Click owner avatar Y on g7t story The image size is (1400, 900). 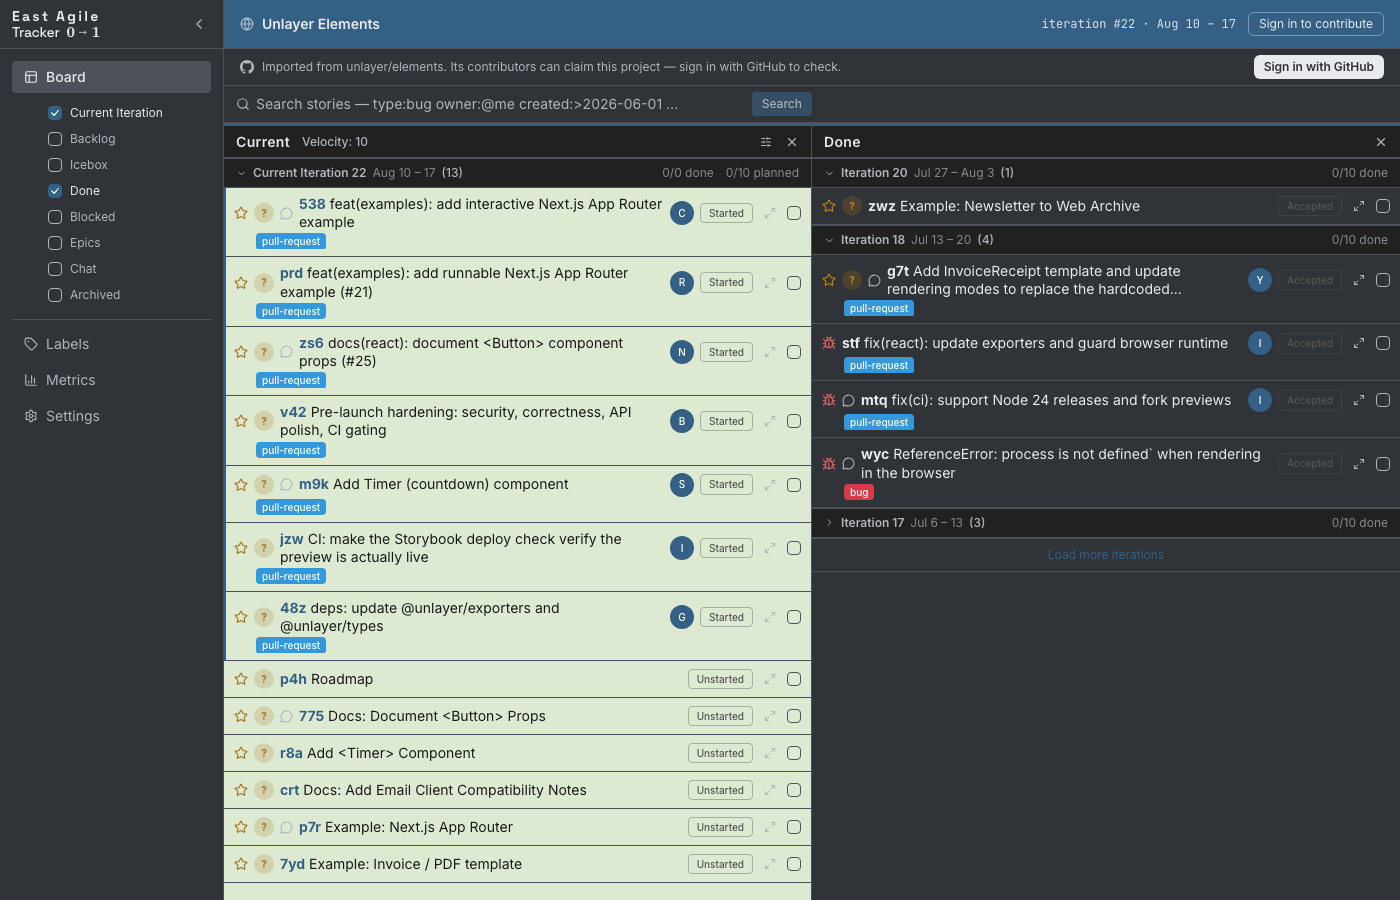(x=1260, y=280)
